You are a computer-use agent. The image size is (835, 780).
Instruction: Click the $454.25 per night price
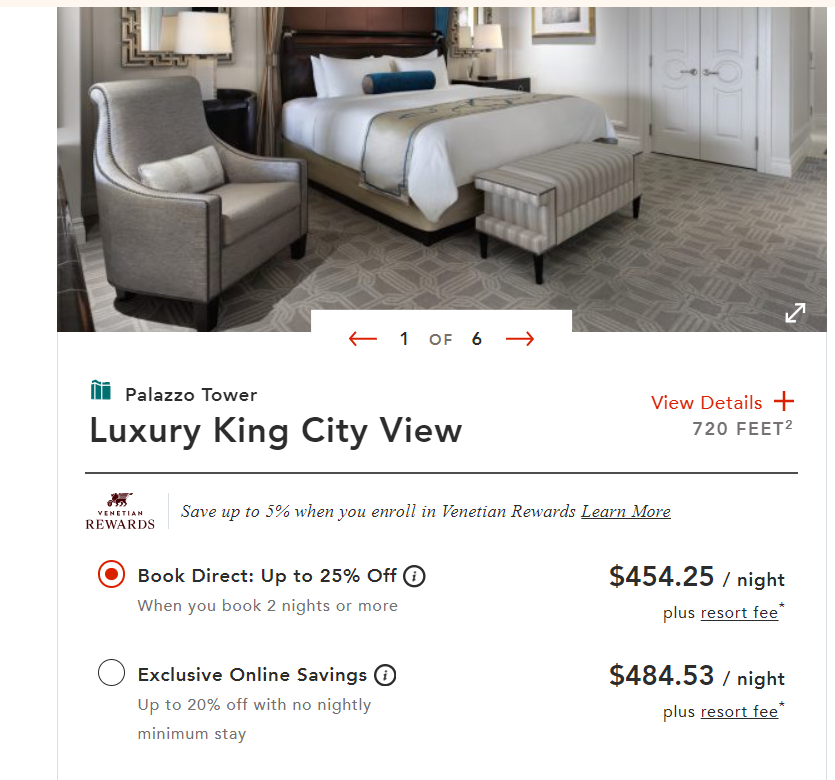click(x=660, y=578)
